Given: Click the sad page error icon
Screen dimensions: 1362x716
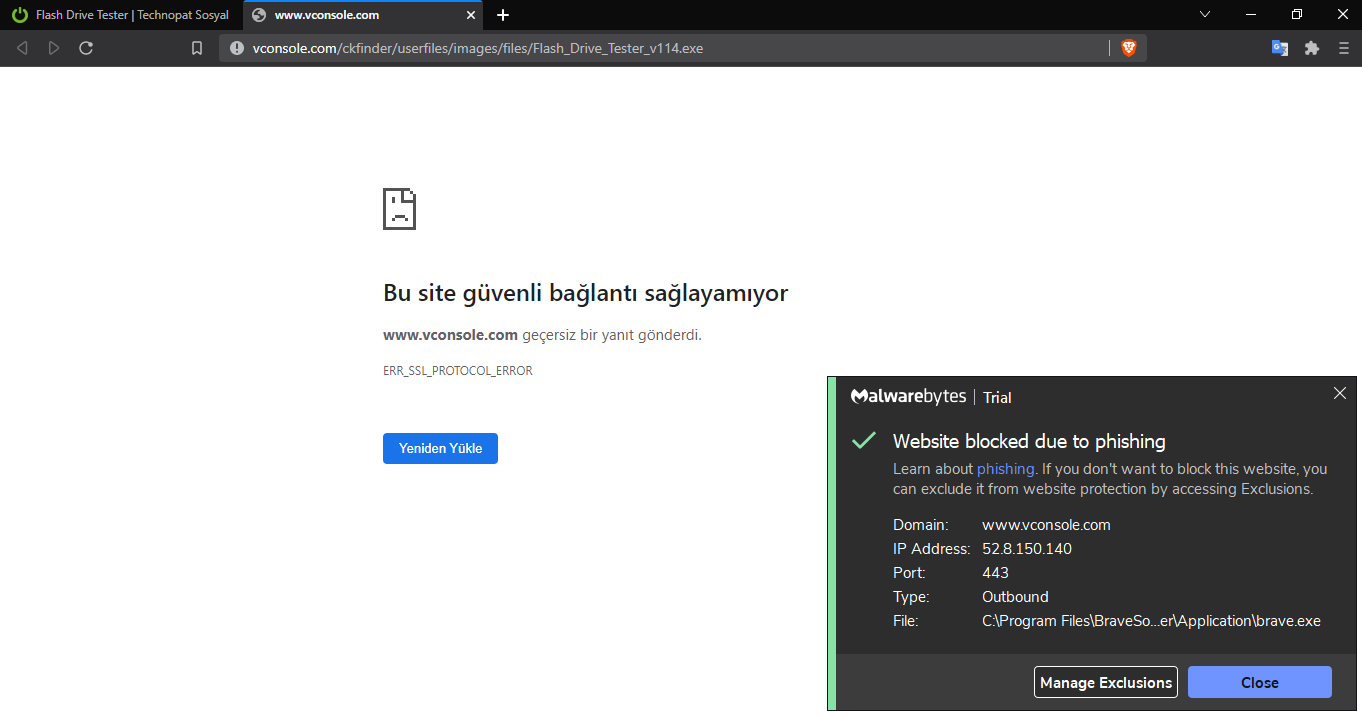Looking at the screenshot, I should click(399, 208).
